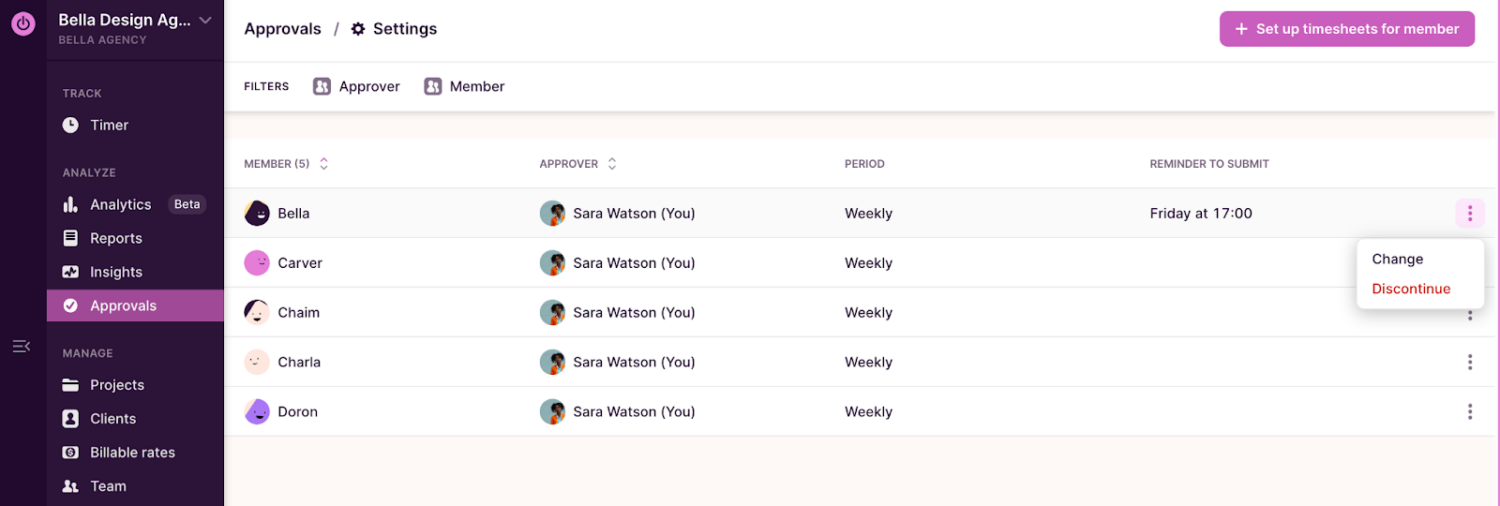
Task: Click Set up timesheets for member
Action: pyautogui.click(x=1346, y=29)
